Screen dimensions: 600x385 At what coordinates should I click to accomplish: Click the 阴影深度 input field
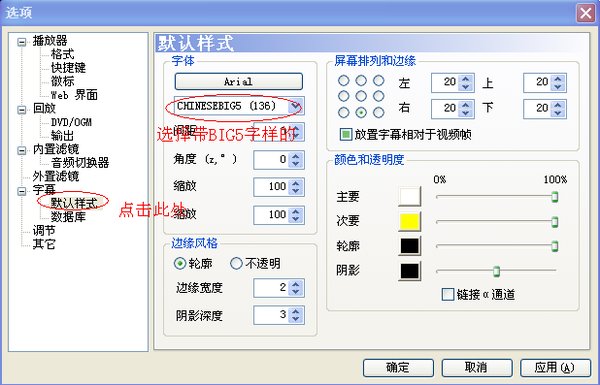(x=271, y=315)
